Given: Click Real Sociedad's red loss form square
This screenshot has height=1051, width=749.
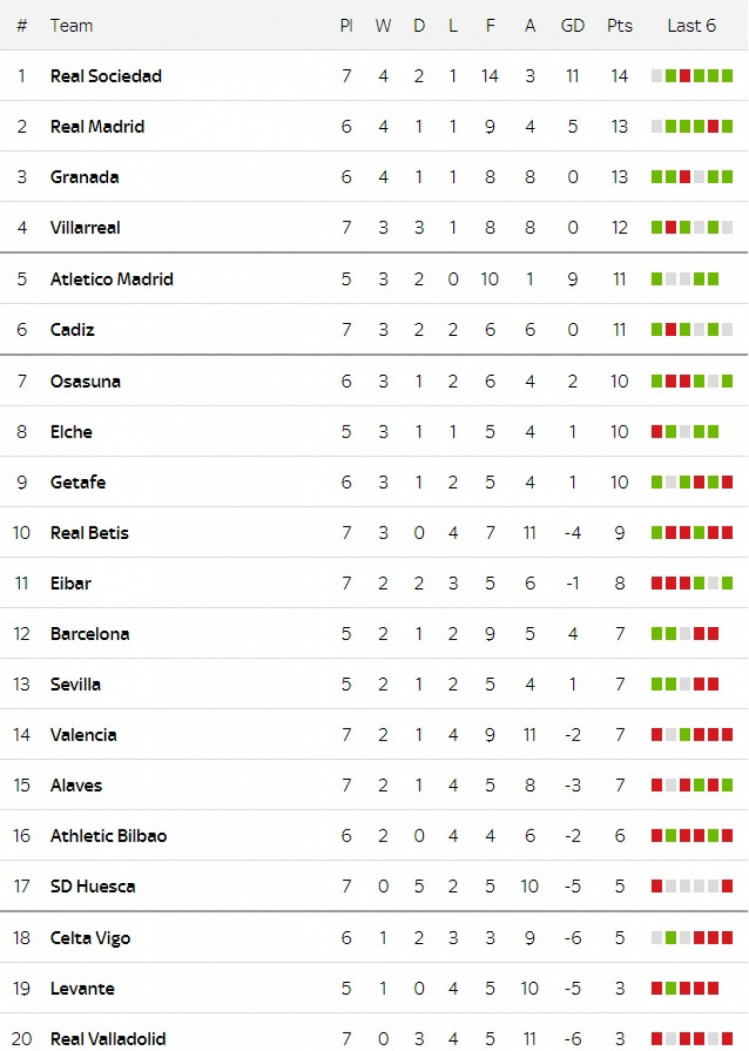Looking at the screenshot, I should pyautogui.click(x=685, y=76).
